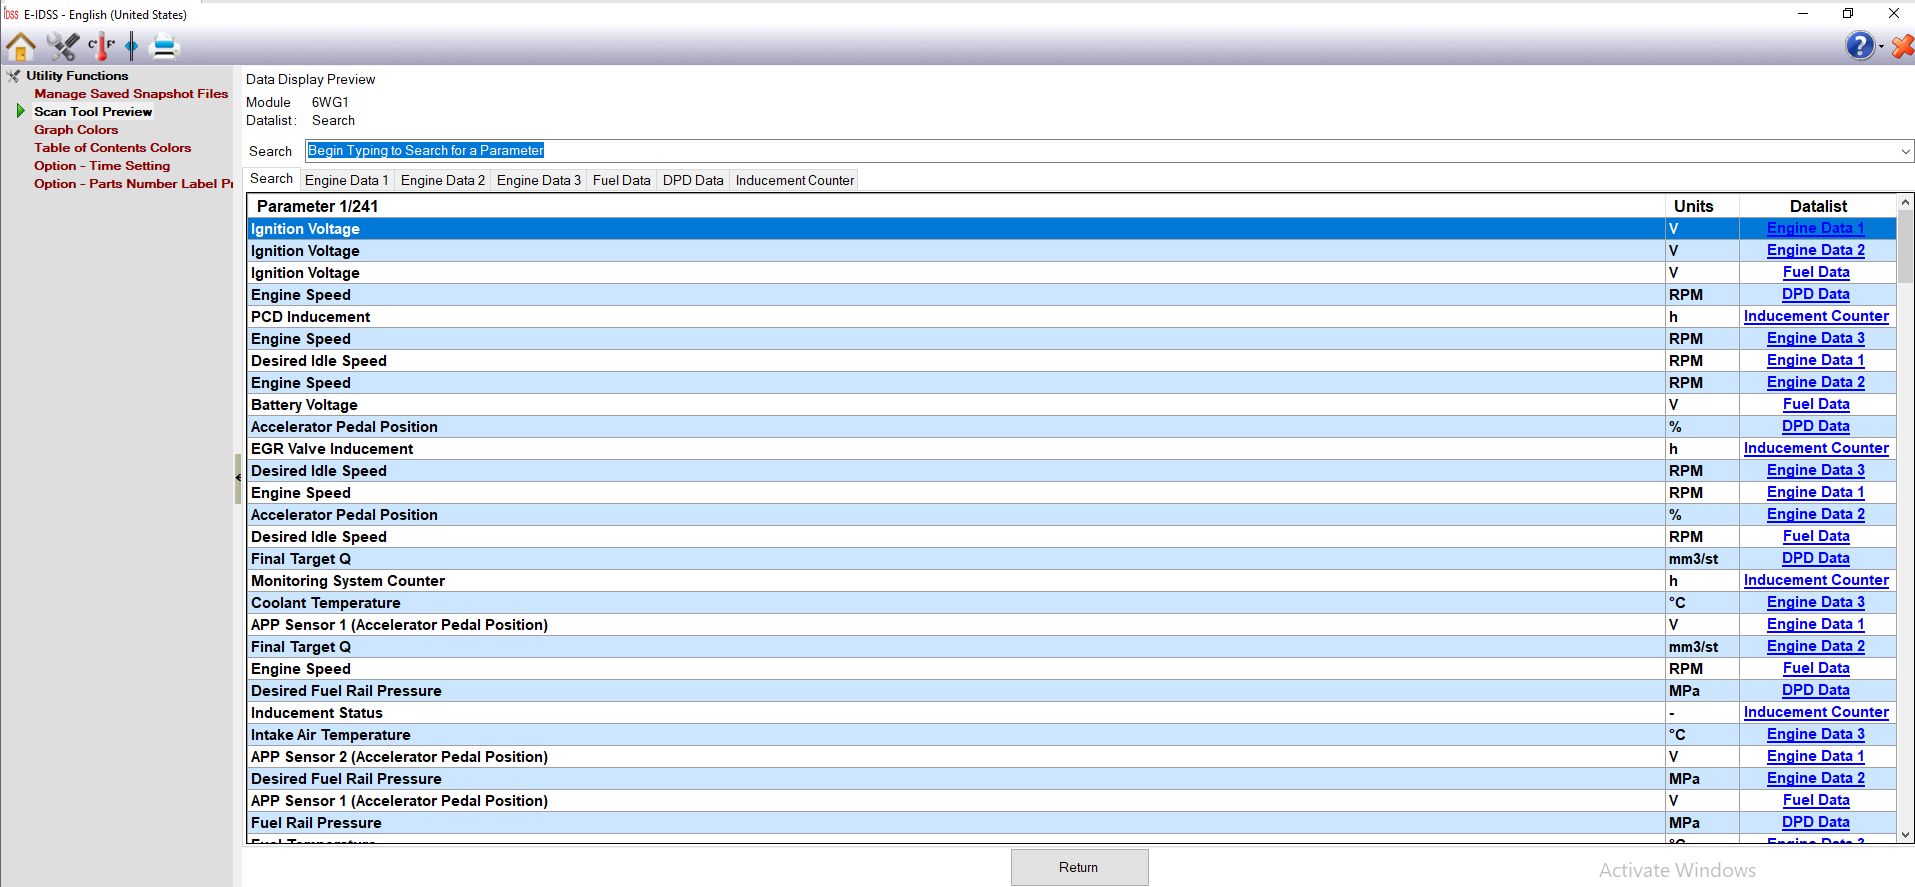Click Engine Data 3 link in Intake Air Temperature row

(1816, 735)
